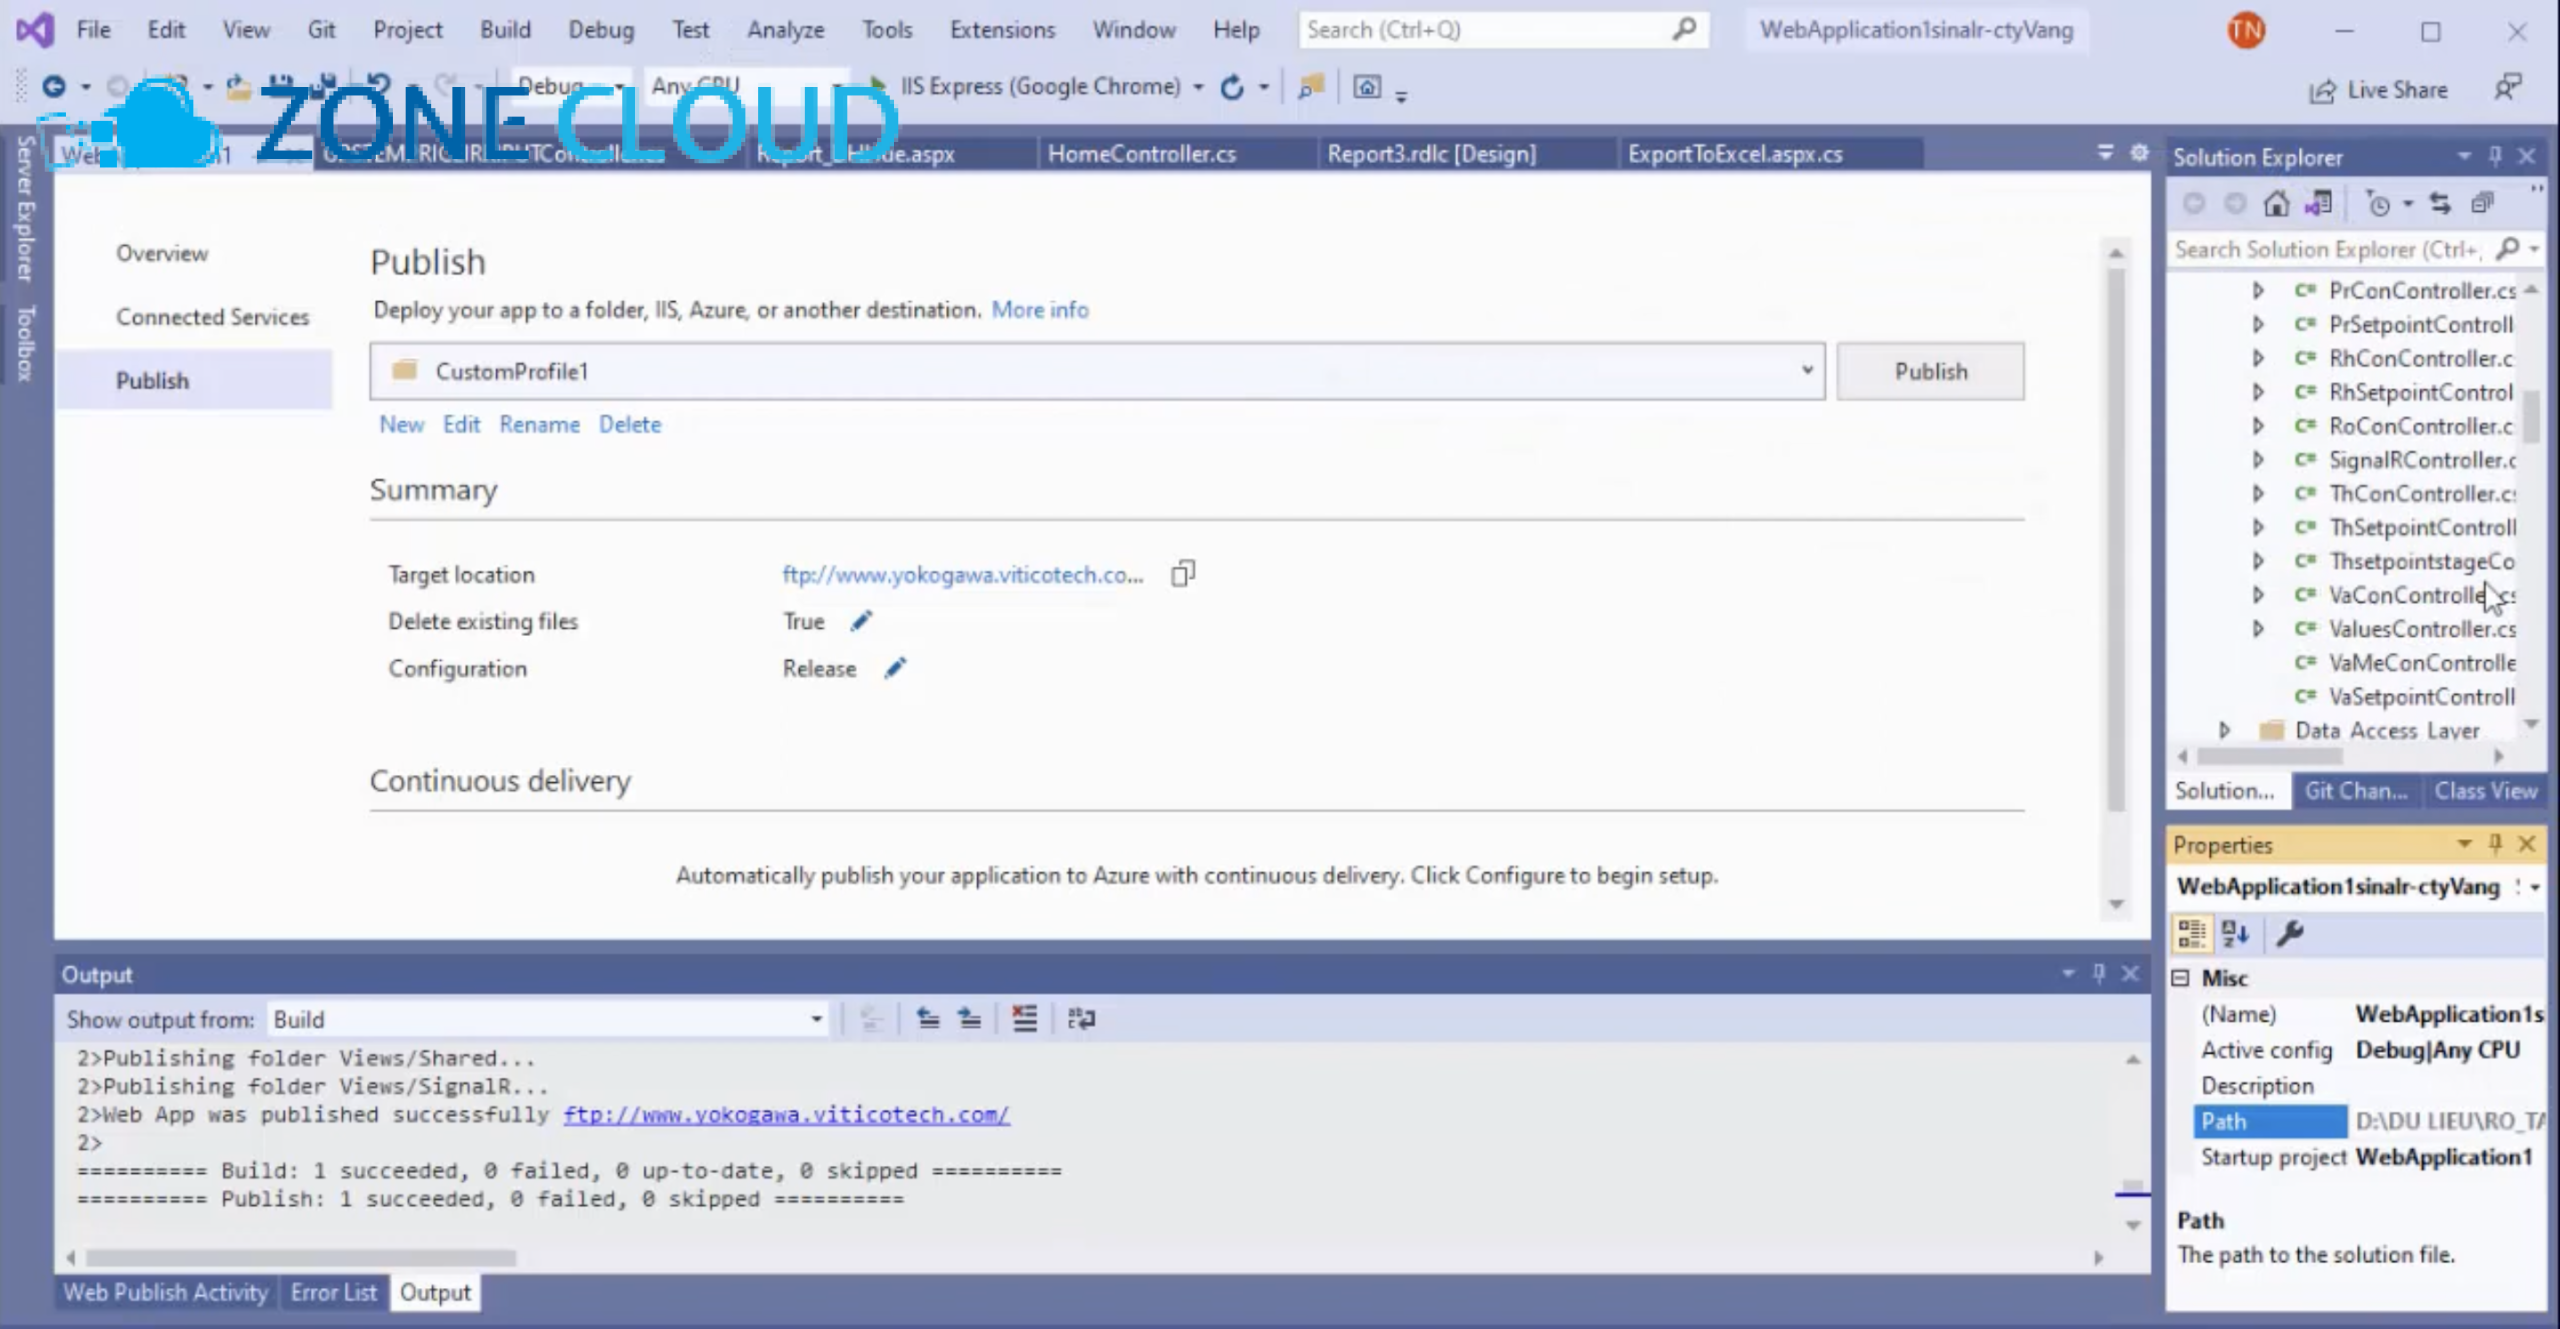
Task: Click Sync with Active Document arrows icon
Action: click(2441, 204)
